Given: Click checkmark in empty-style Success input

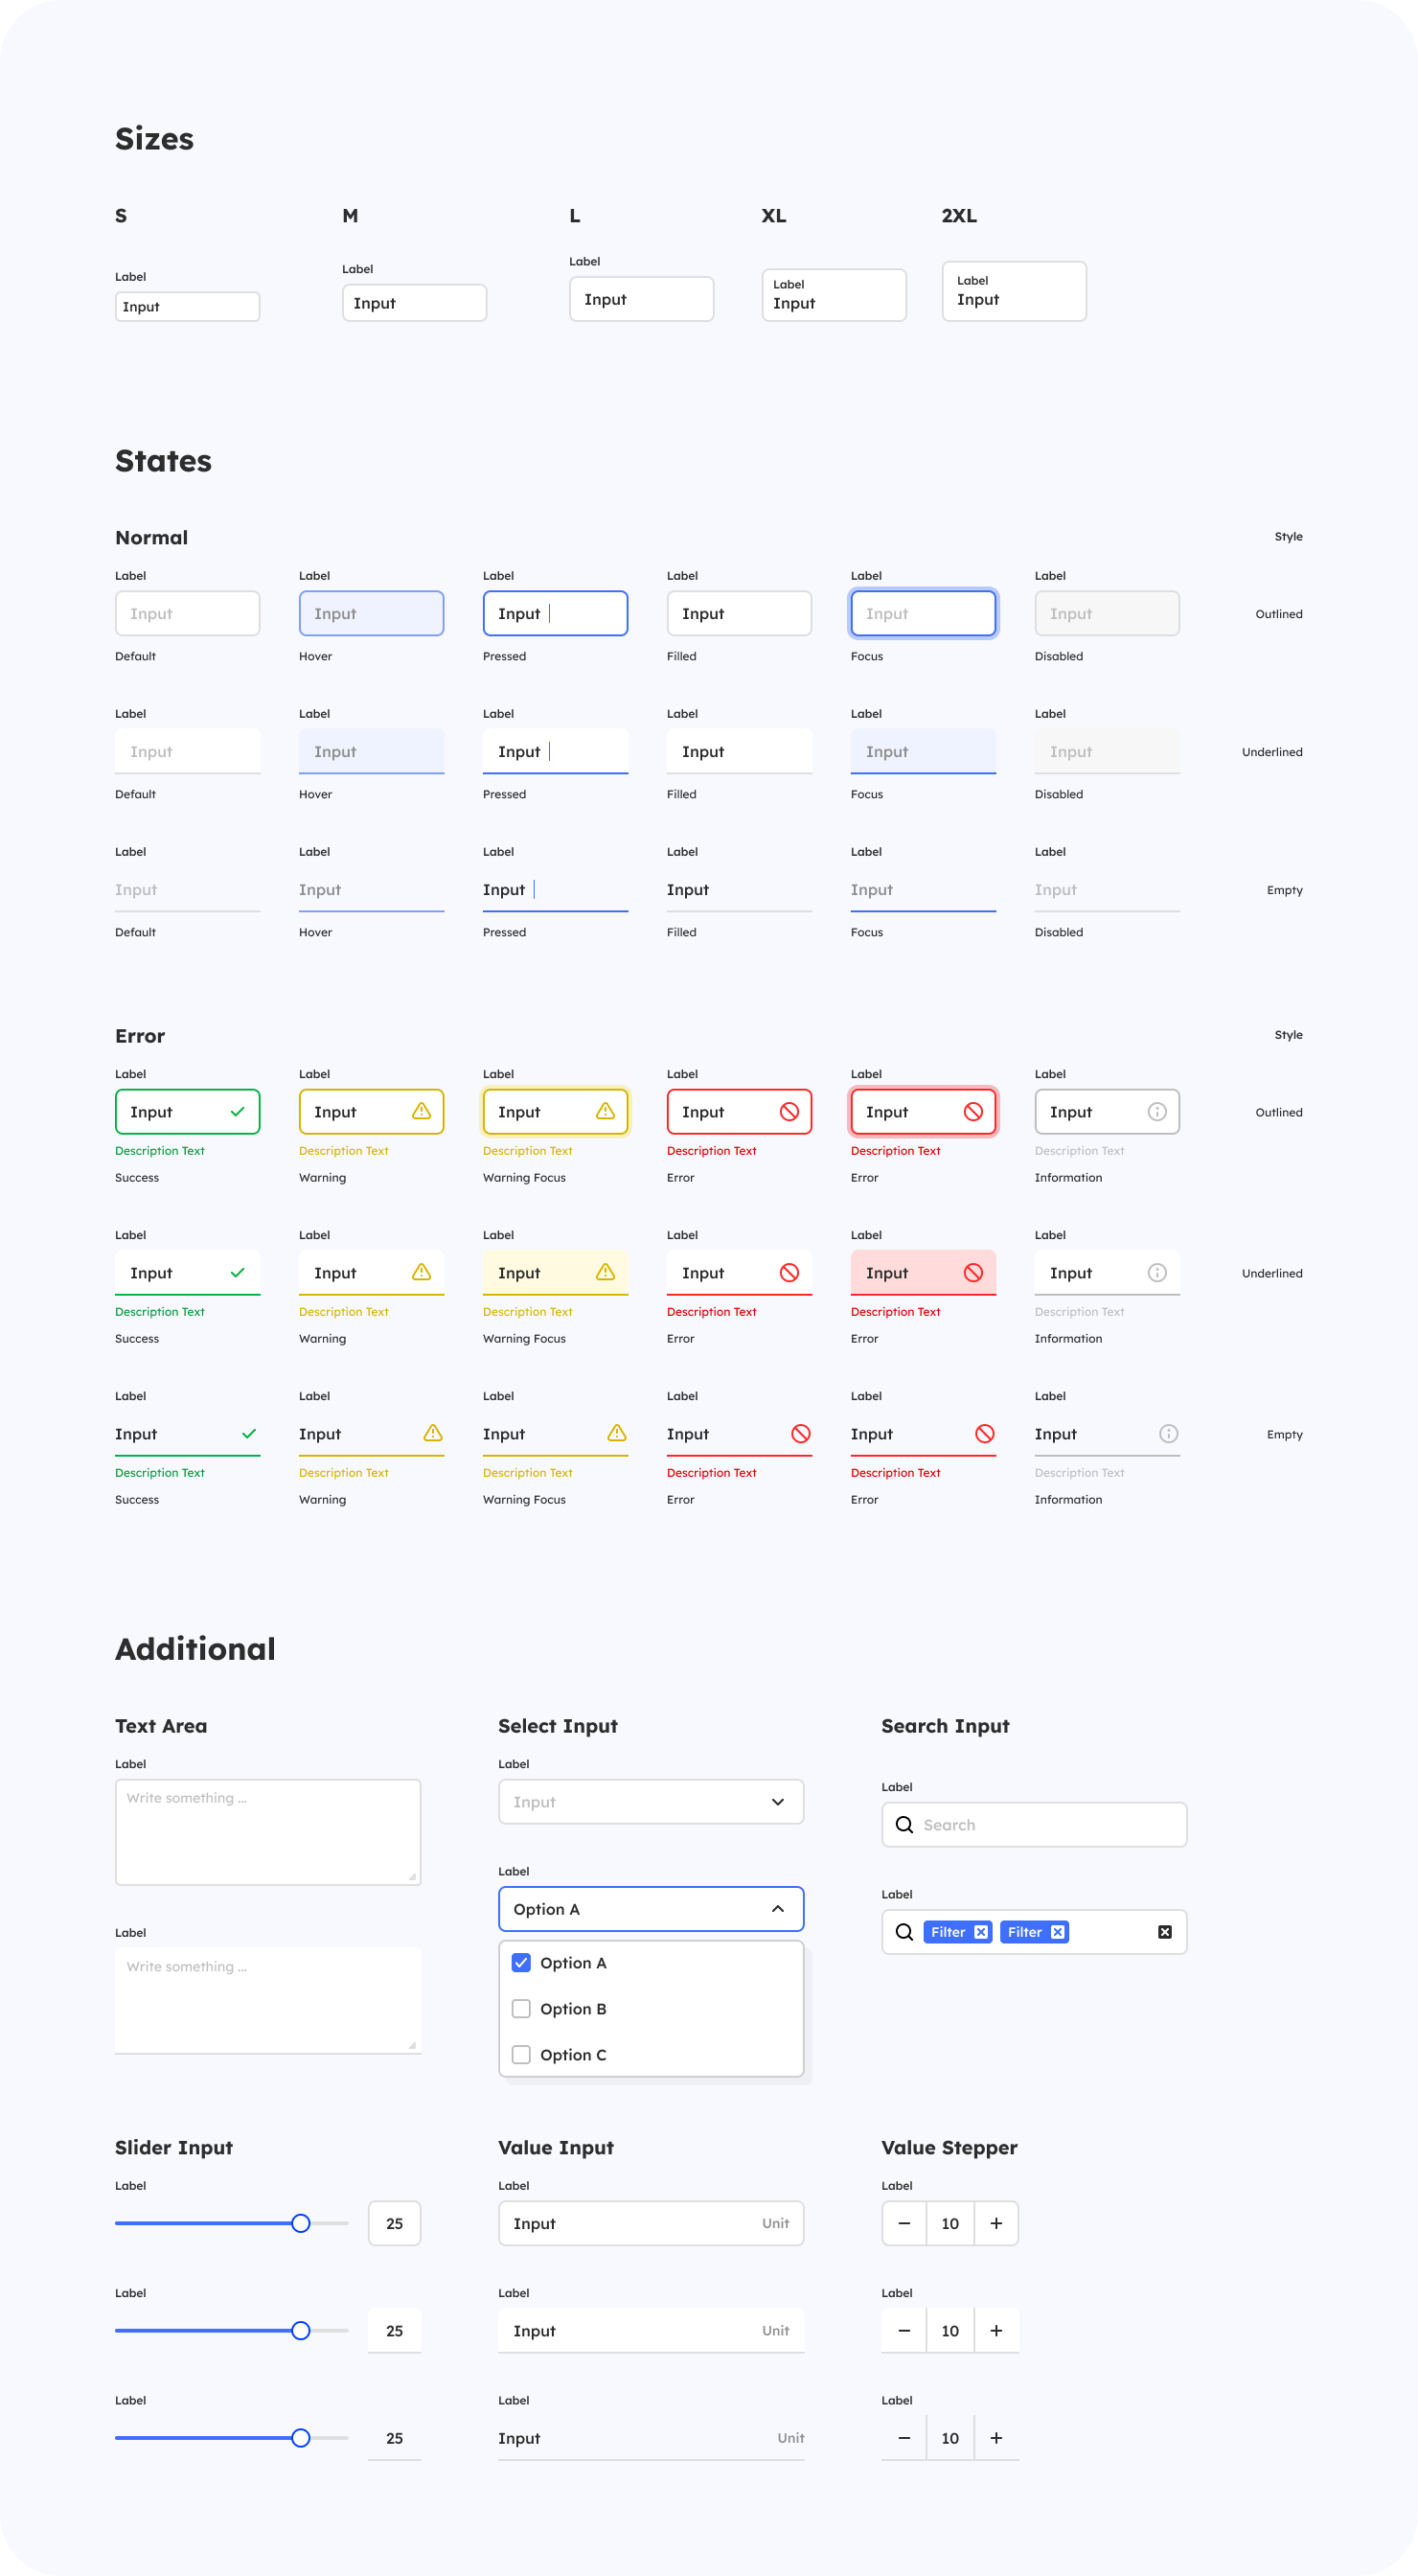Looking at the screenshot, I should click(249, 1433).
